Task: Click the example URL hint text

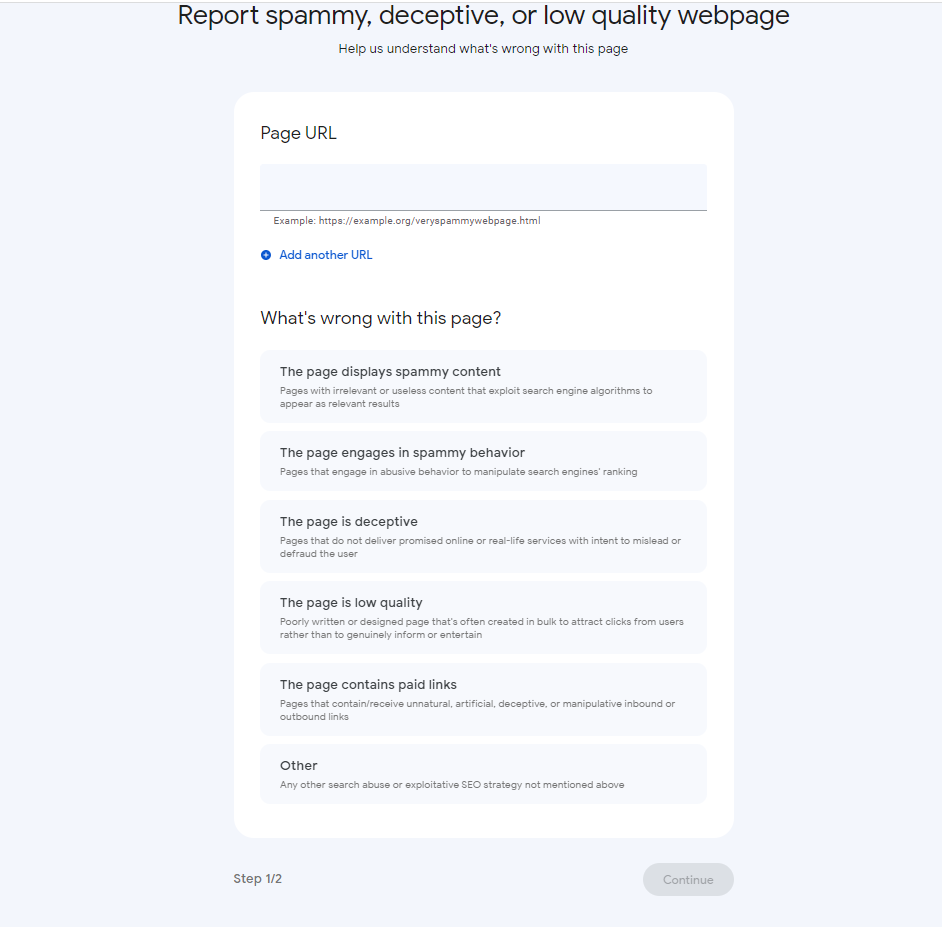Action: (407, 221)
